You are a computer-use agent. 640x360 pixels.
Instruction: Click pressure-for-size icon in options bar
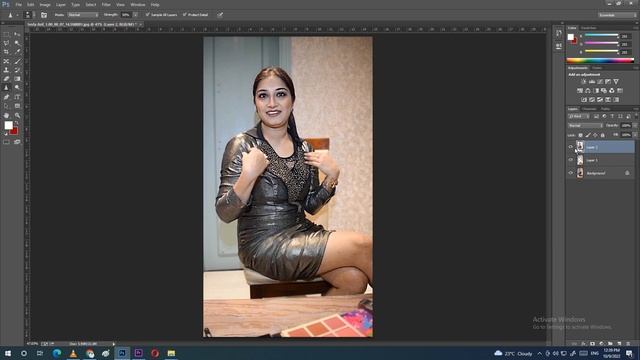(220, 15)
